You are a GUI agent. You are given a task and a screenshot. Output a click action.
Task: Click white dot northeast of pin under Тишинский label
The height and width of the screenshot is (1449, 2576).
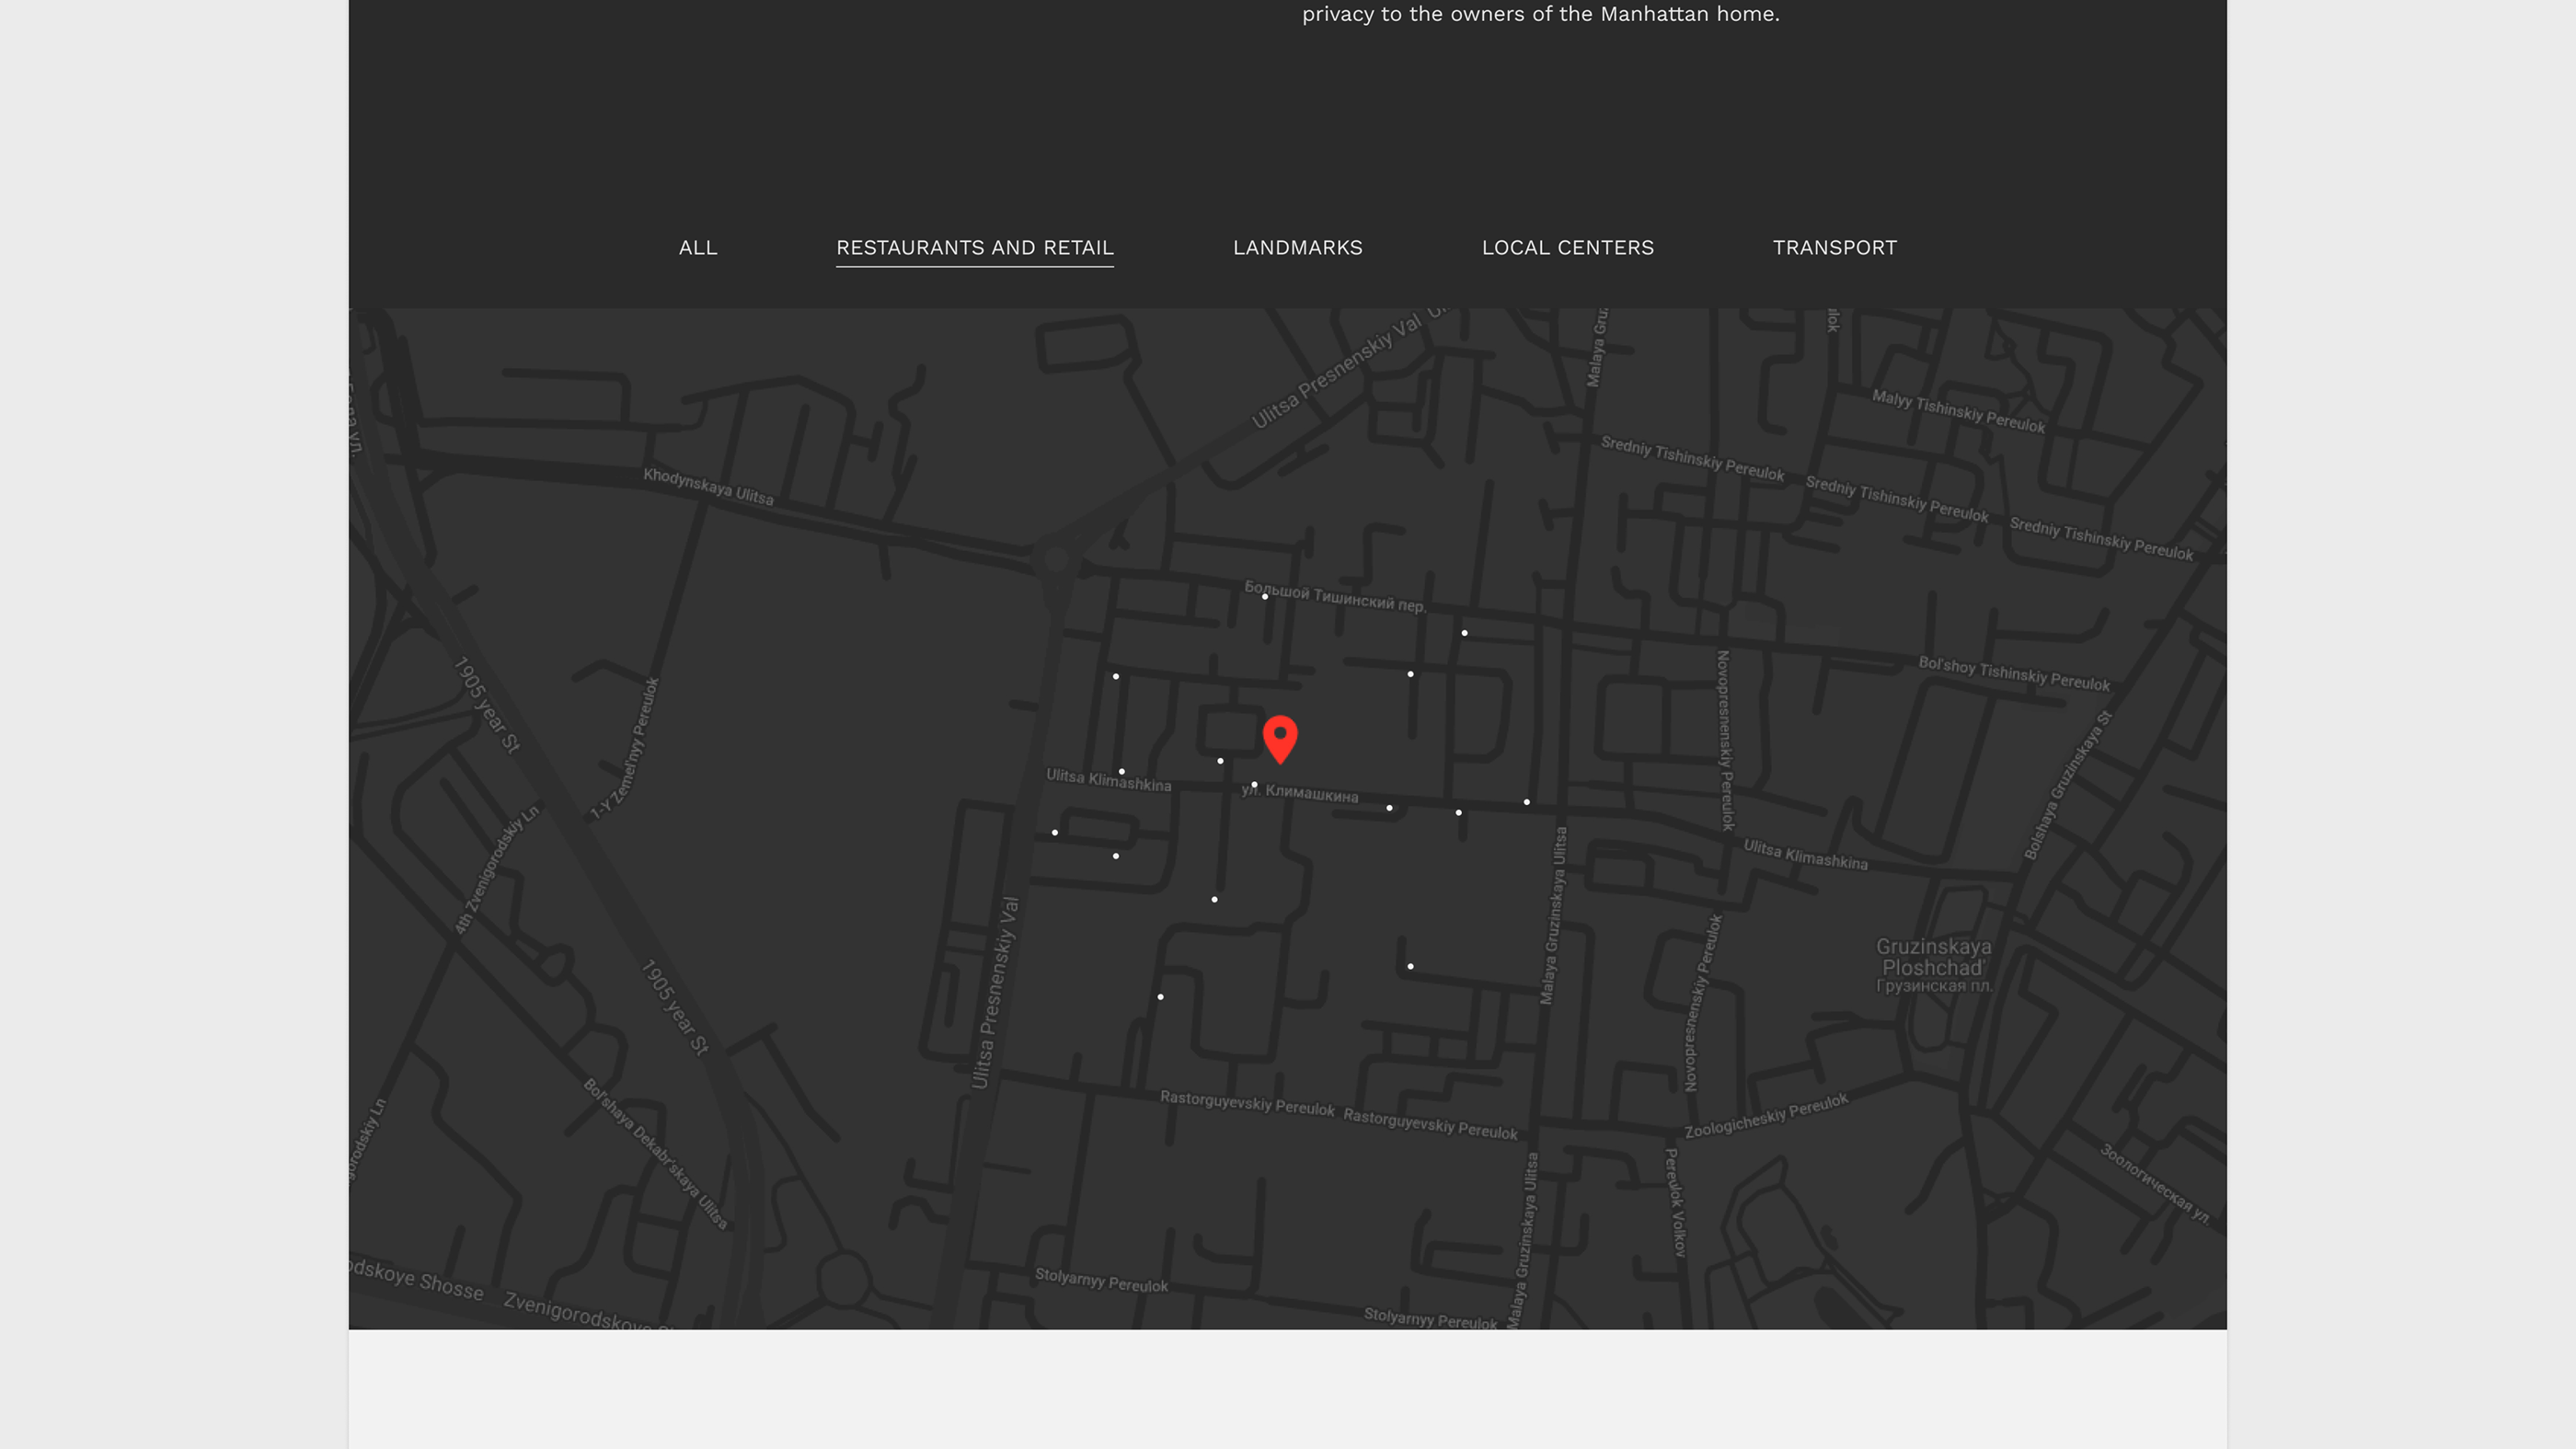pyautogui.click(x=1411, y=674)
